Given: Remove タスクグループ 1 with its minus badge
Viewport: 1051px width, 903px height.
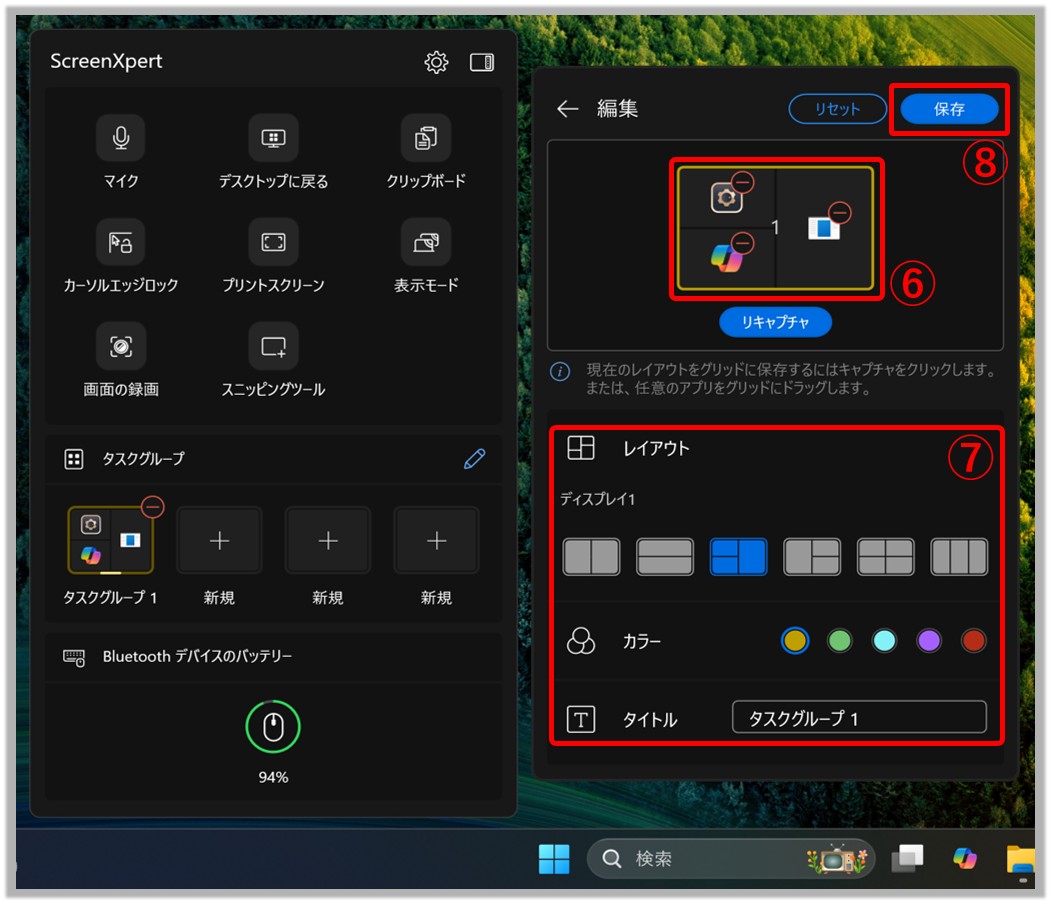Looking at the screenshot, I should pos(153,507).
